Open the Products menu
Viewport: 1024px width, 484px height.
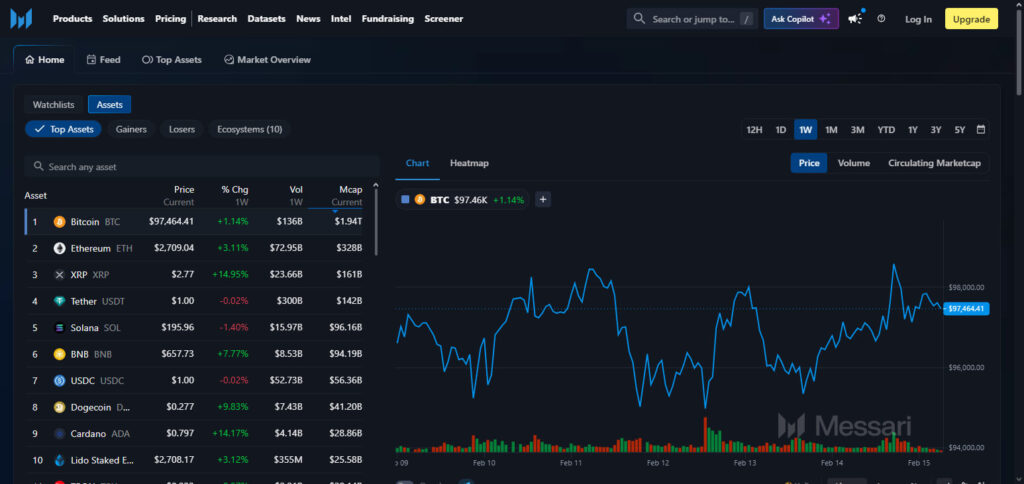click(72, 19)
